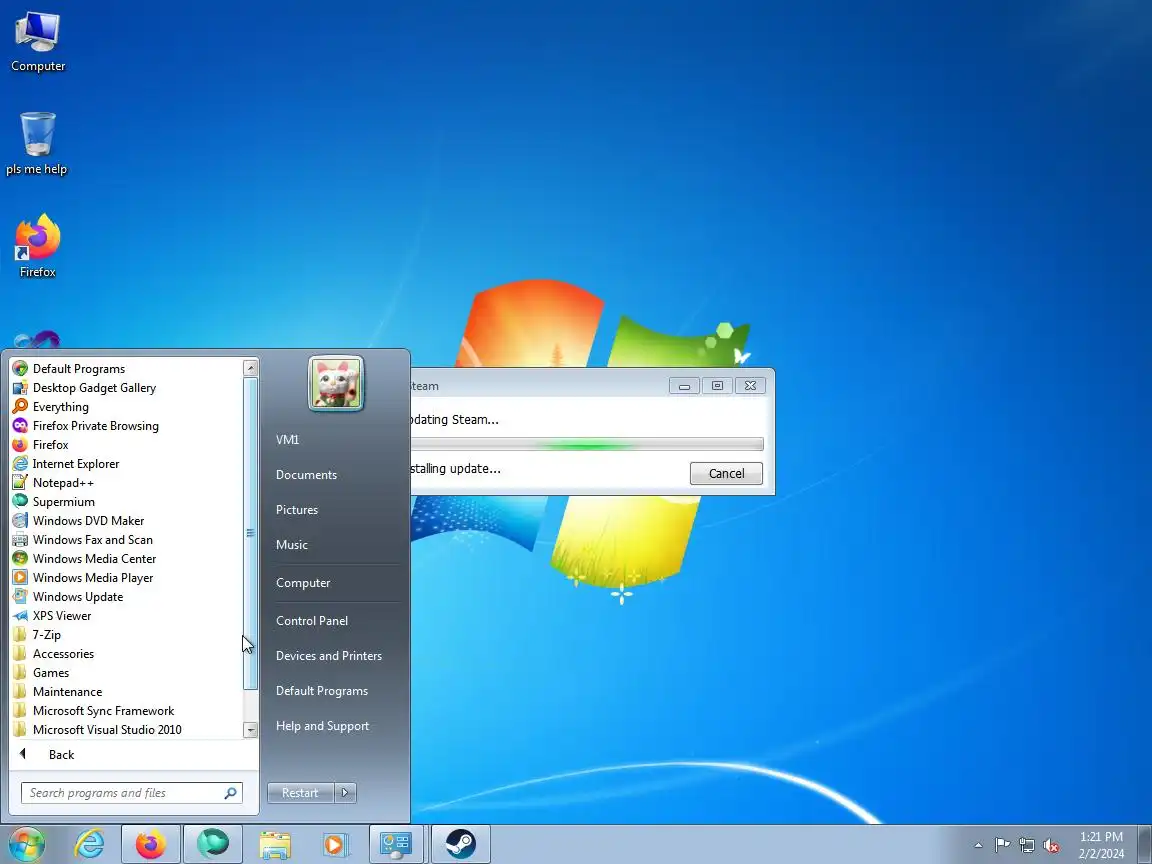Open Devices and Printers

coord(328,656)
